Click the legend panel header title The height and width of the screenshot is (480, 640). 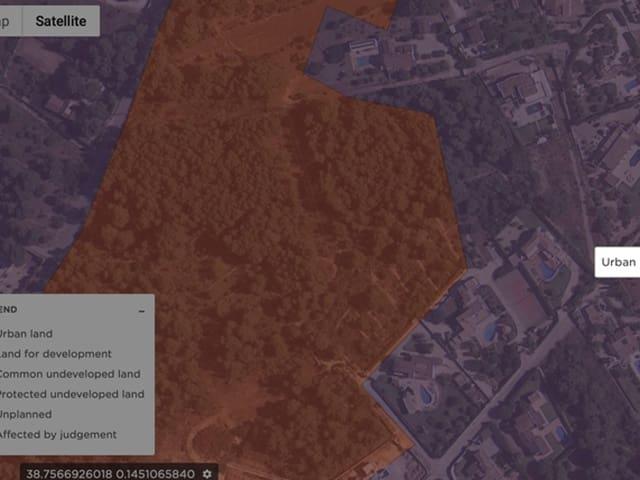9,309
